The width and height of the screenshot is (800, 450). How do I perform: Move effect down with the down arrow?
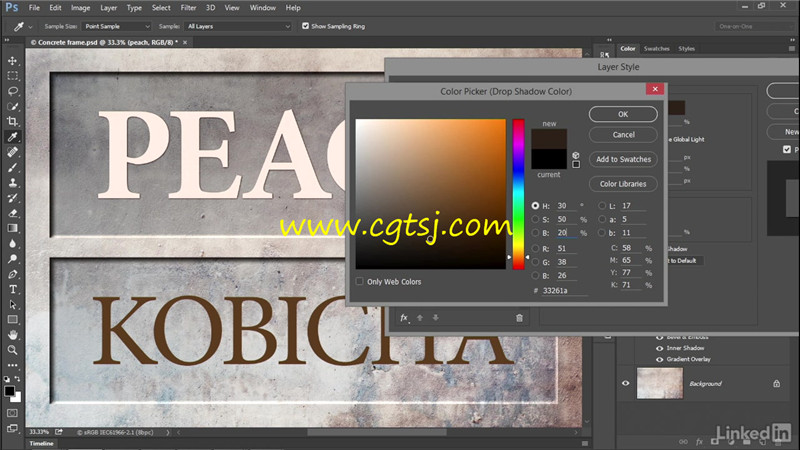tap(435, 318)
